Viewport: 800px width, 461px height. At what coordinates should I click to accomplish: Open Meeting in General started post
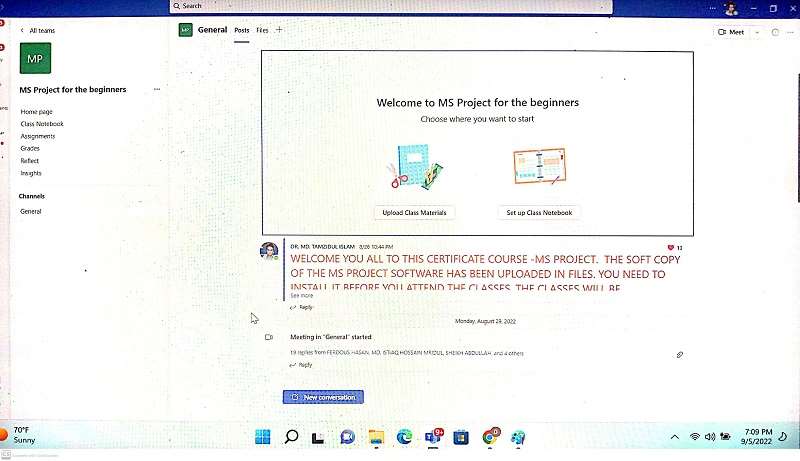point(331,337)
